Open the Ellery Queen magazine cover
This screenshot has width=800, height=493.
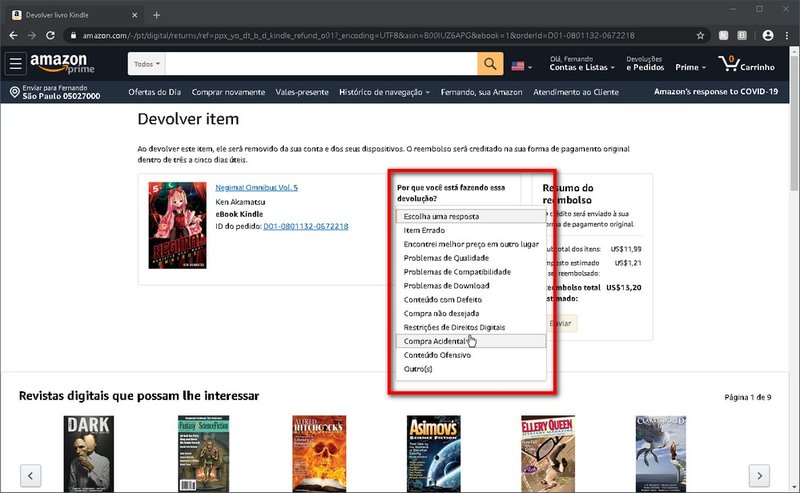click(x=548, y=454)
